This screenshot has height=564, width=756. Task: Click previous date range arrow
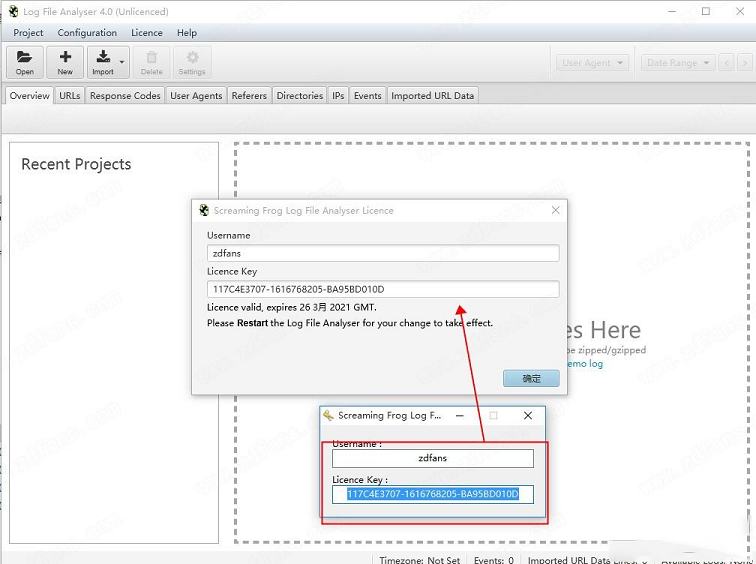[727, 63]
